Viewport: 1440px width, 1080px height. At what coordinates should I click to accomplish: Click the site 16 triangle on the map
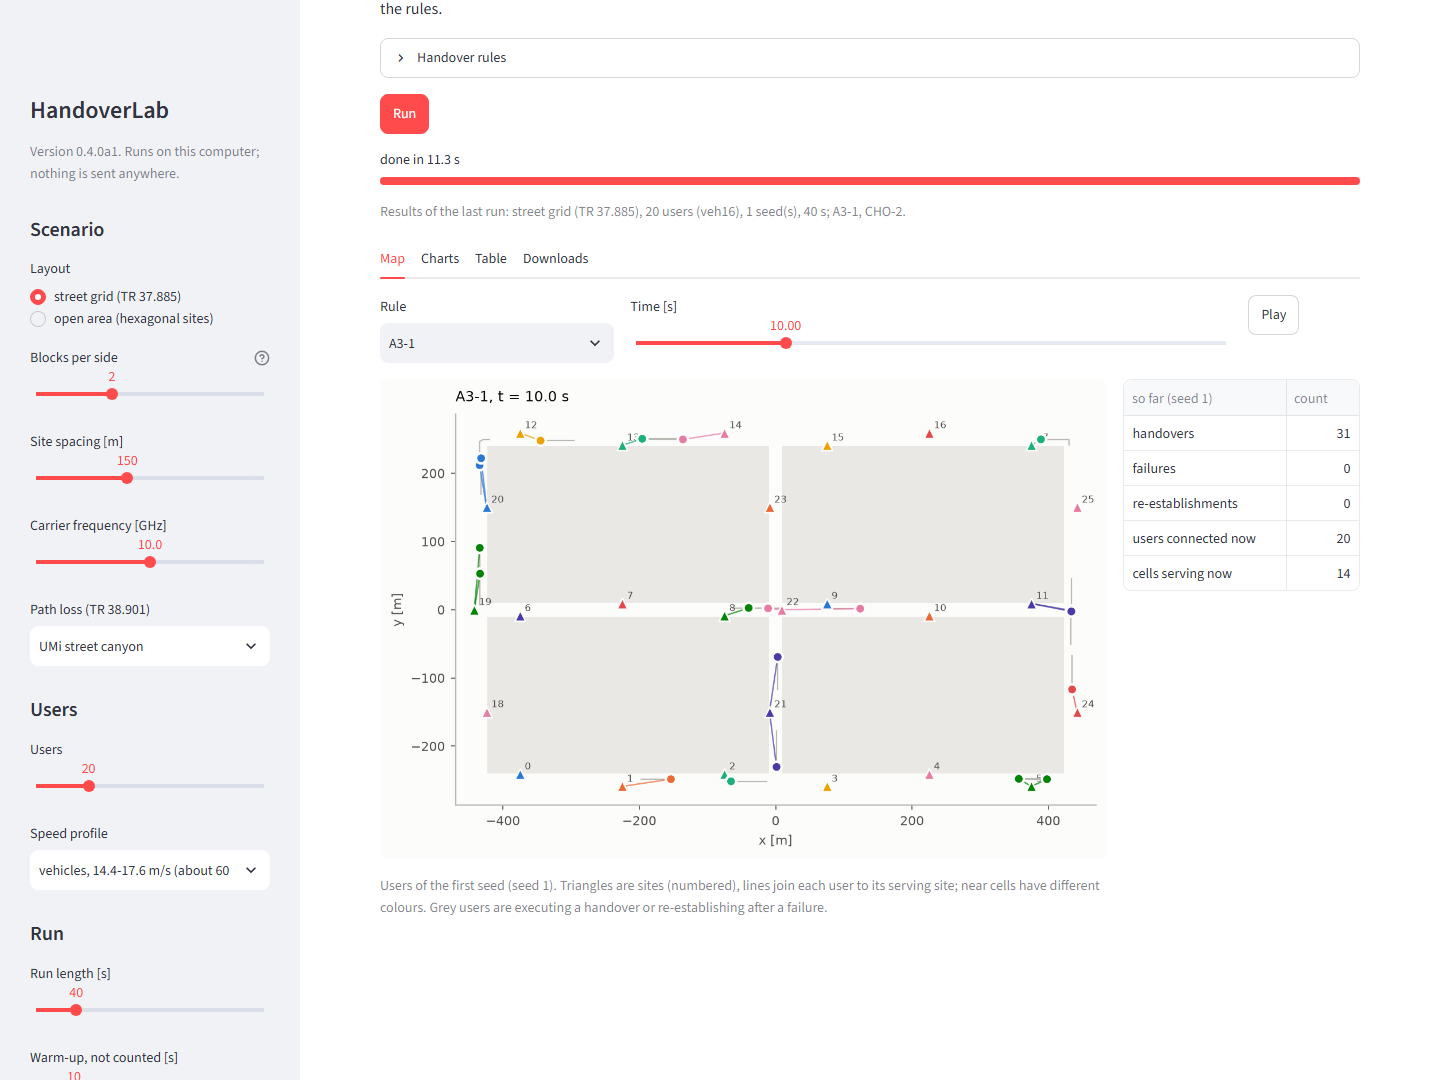click(x=929, y=434)
